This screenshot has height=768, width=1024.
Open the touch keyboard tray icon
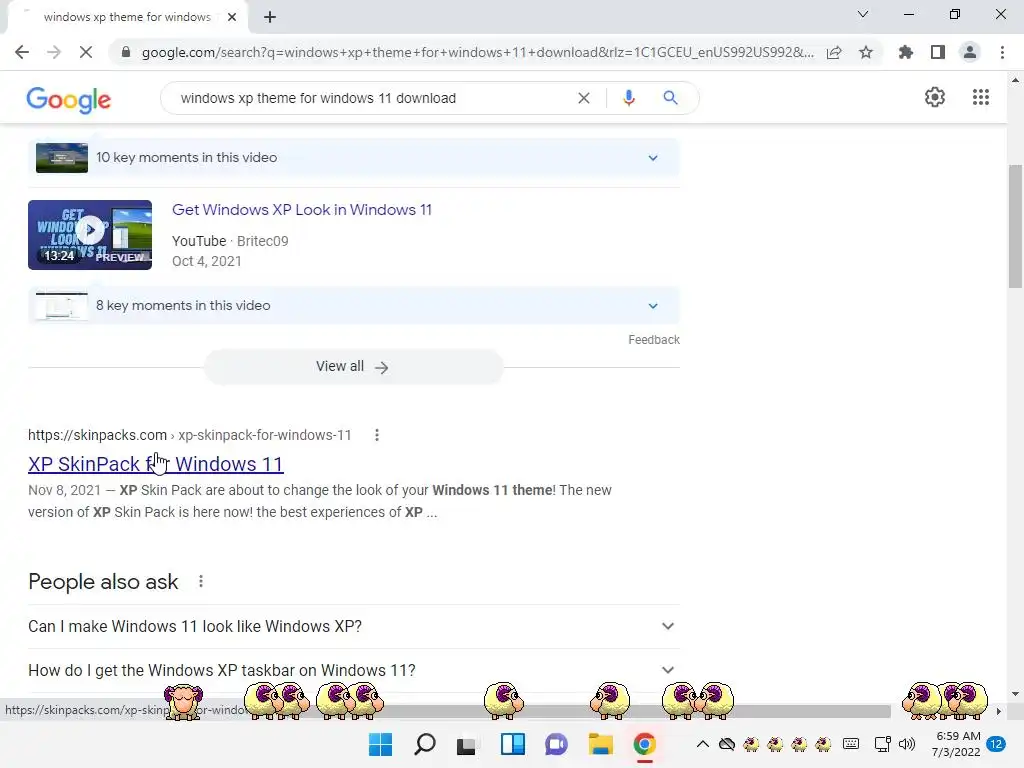coord(851,744)
